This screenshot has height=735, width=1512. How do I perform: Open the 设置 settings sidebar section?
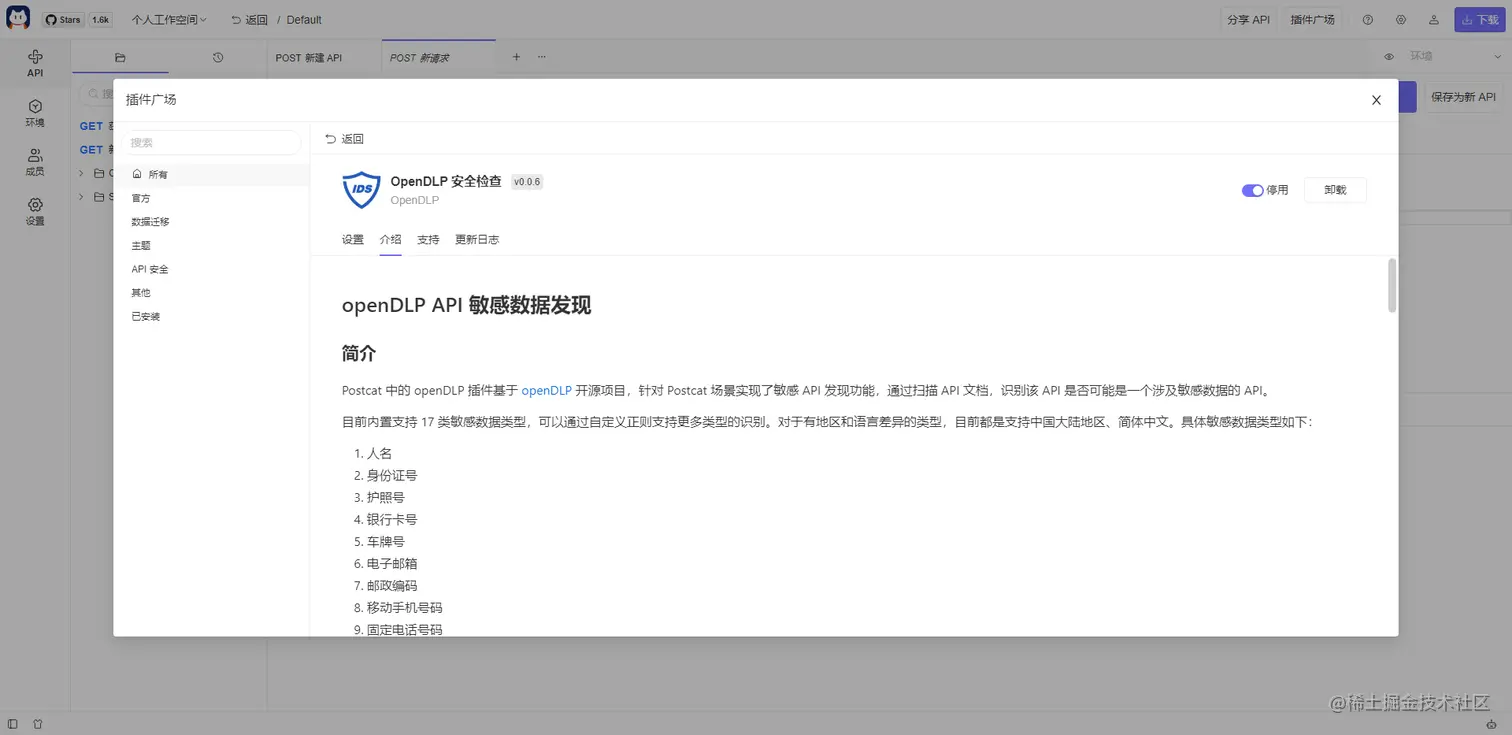[35, 211]
